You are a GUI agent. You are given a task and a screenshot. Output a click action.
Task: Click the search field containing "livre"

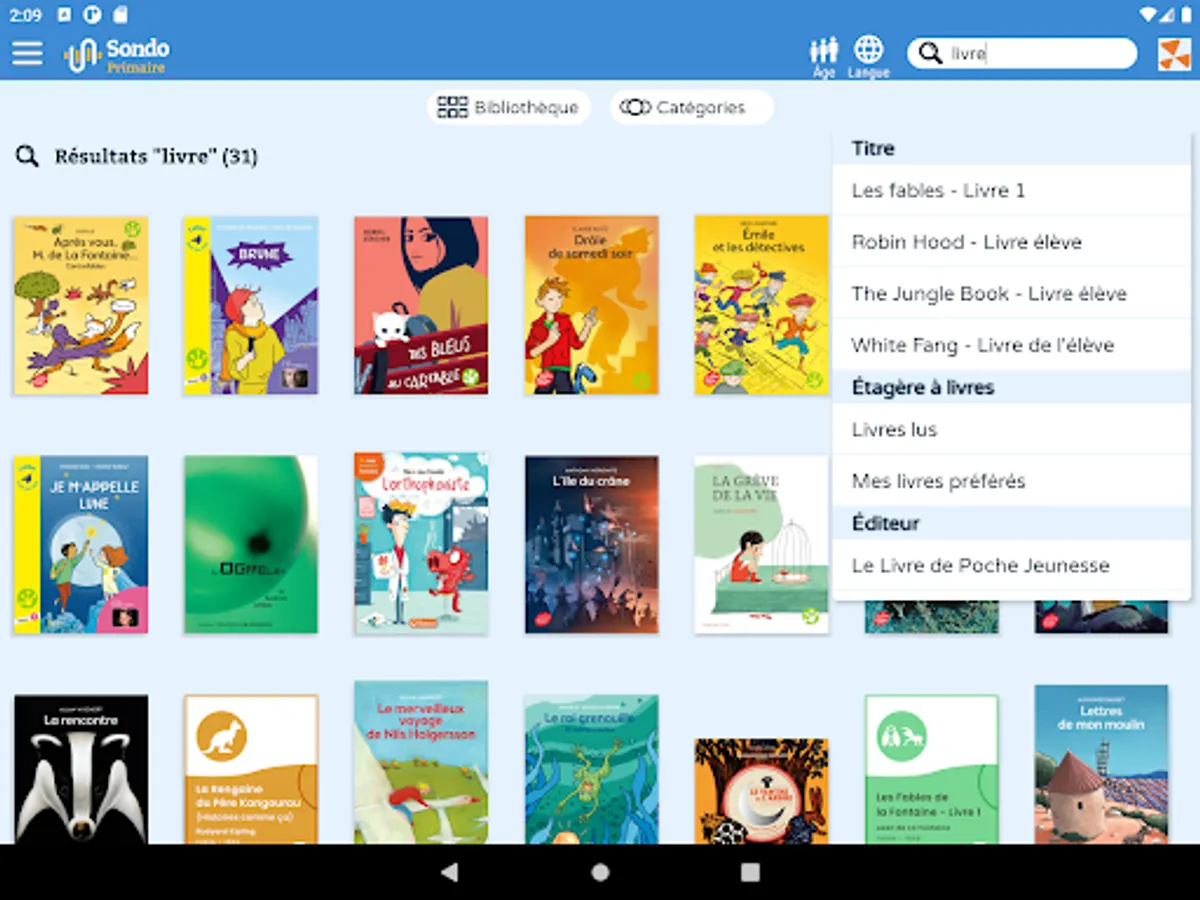pos(1022,53)
